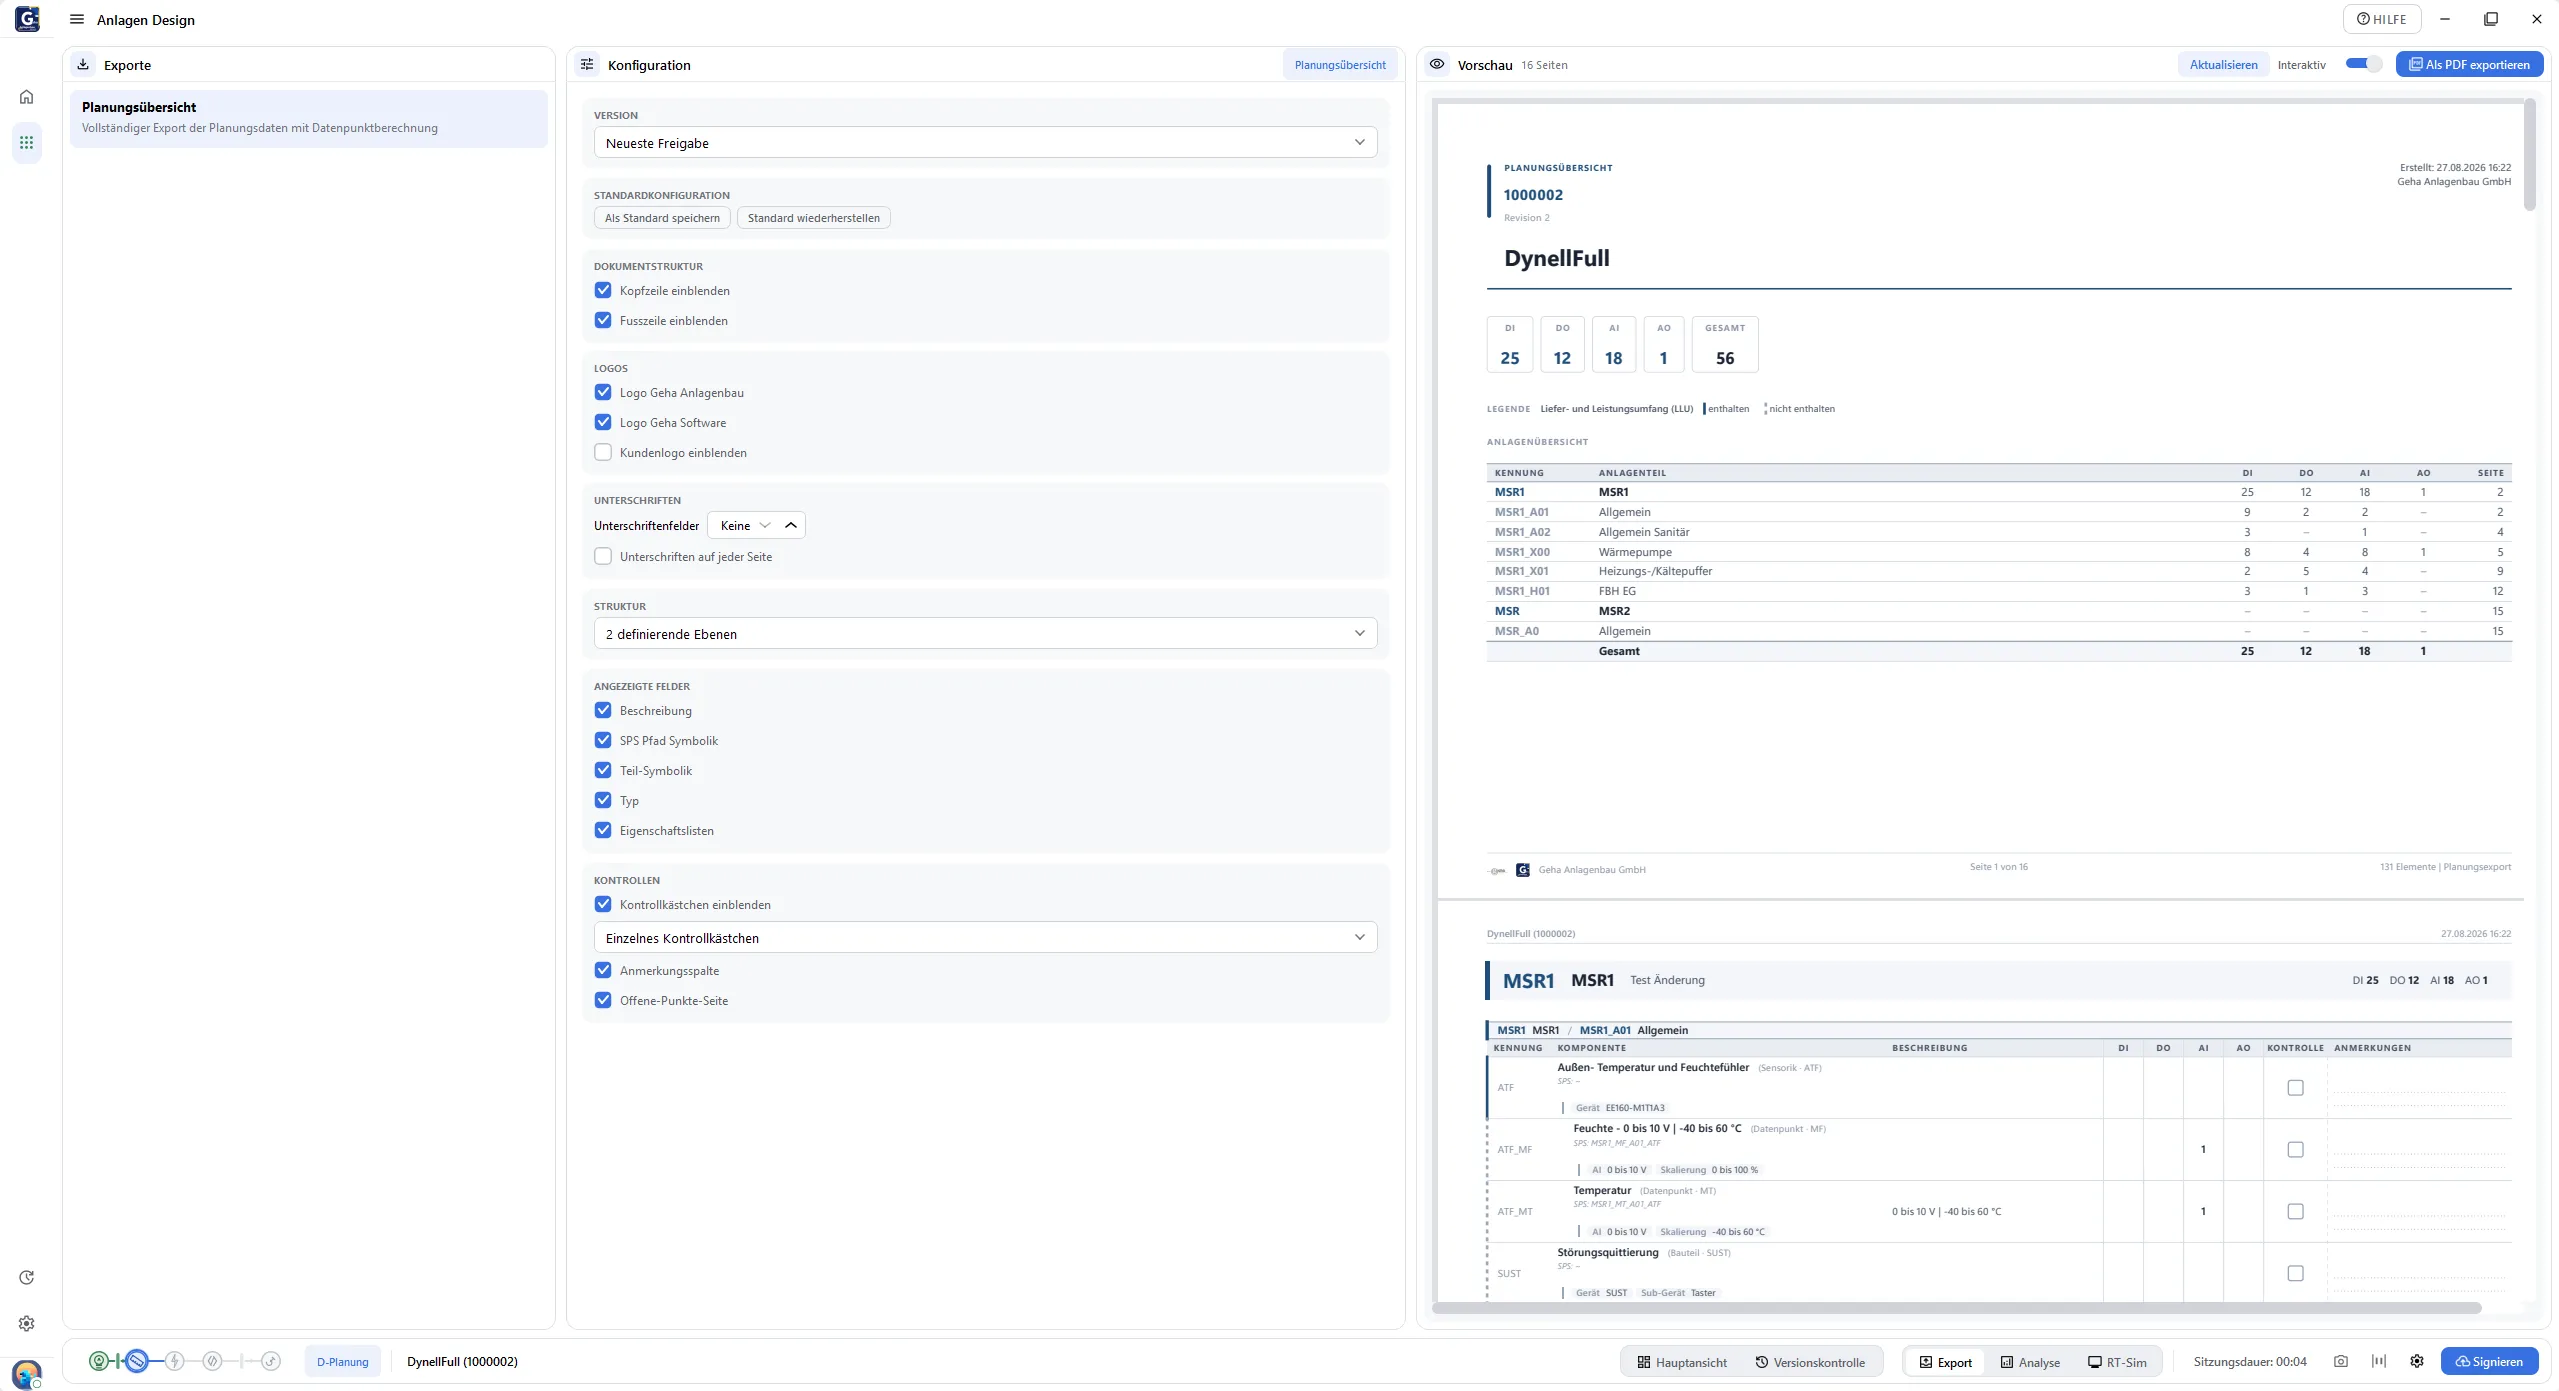Screen dimensions: 2559x1391
Task: Click Standard wiederherstellen button
Action: pos(814,218)
